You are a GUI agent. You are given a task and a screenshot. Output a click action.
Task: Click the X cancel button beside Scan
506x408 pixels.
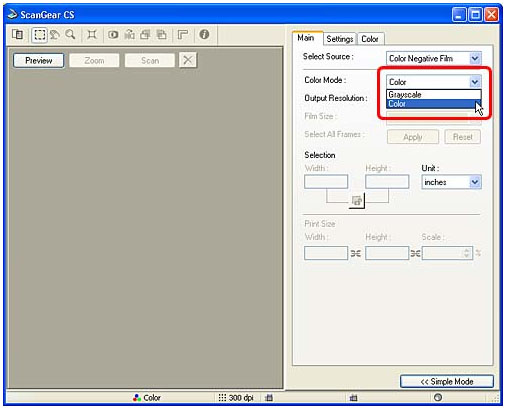pyautogui.click(x=188, y=60)
